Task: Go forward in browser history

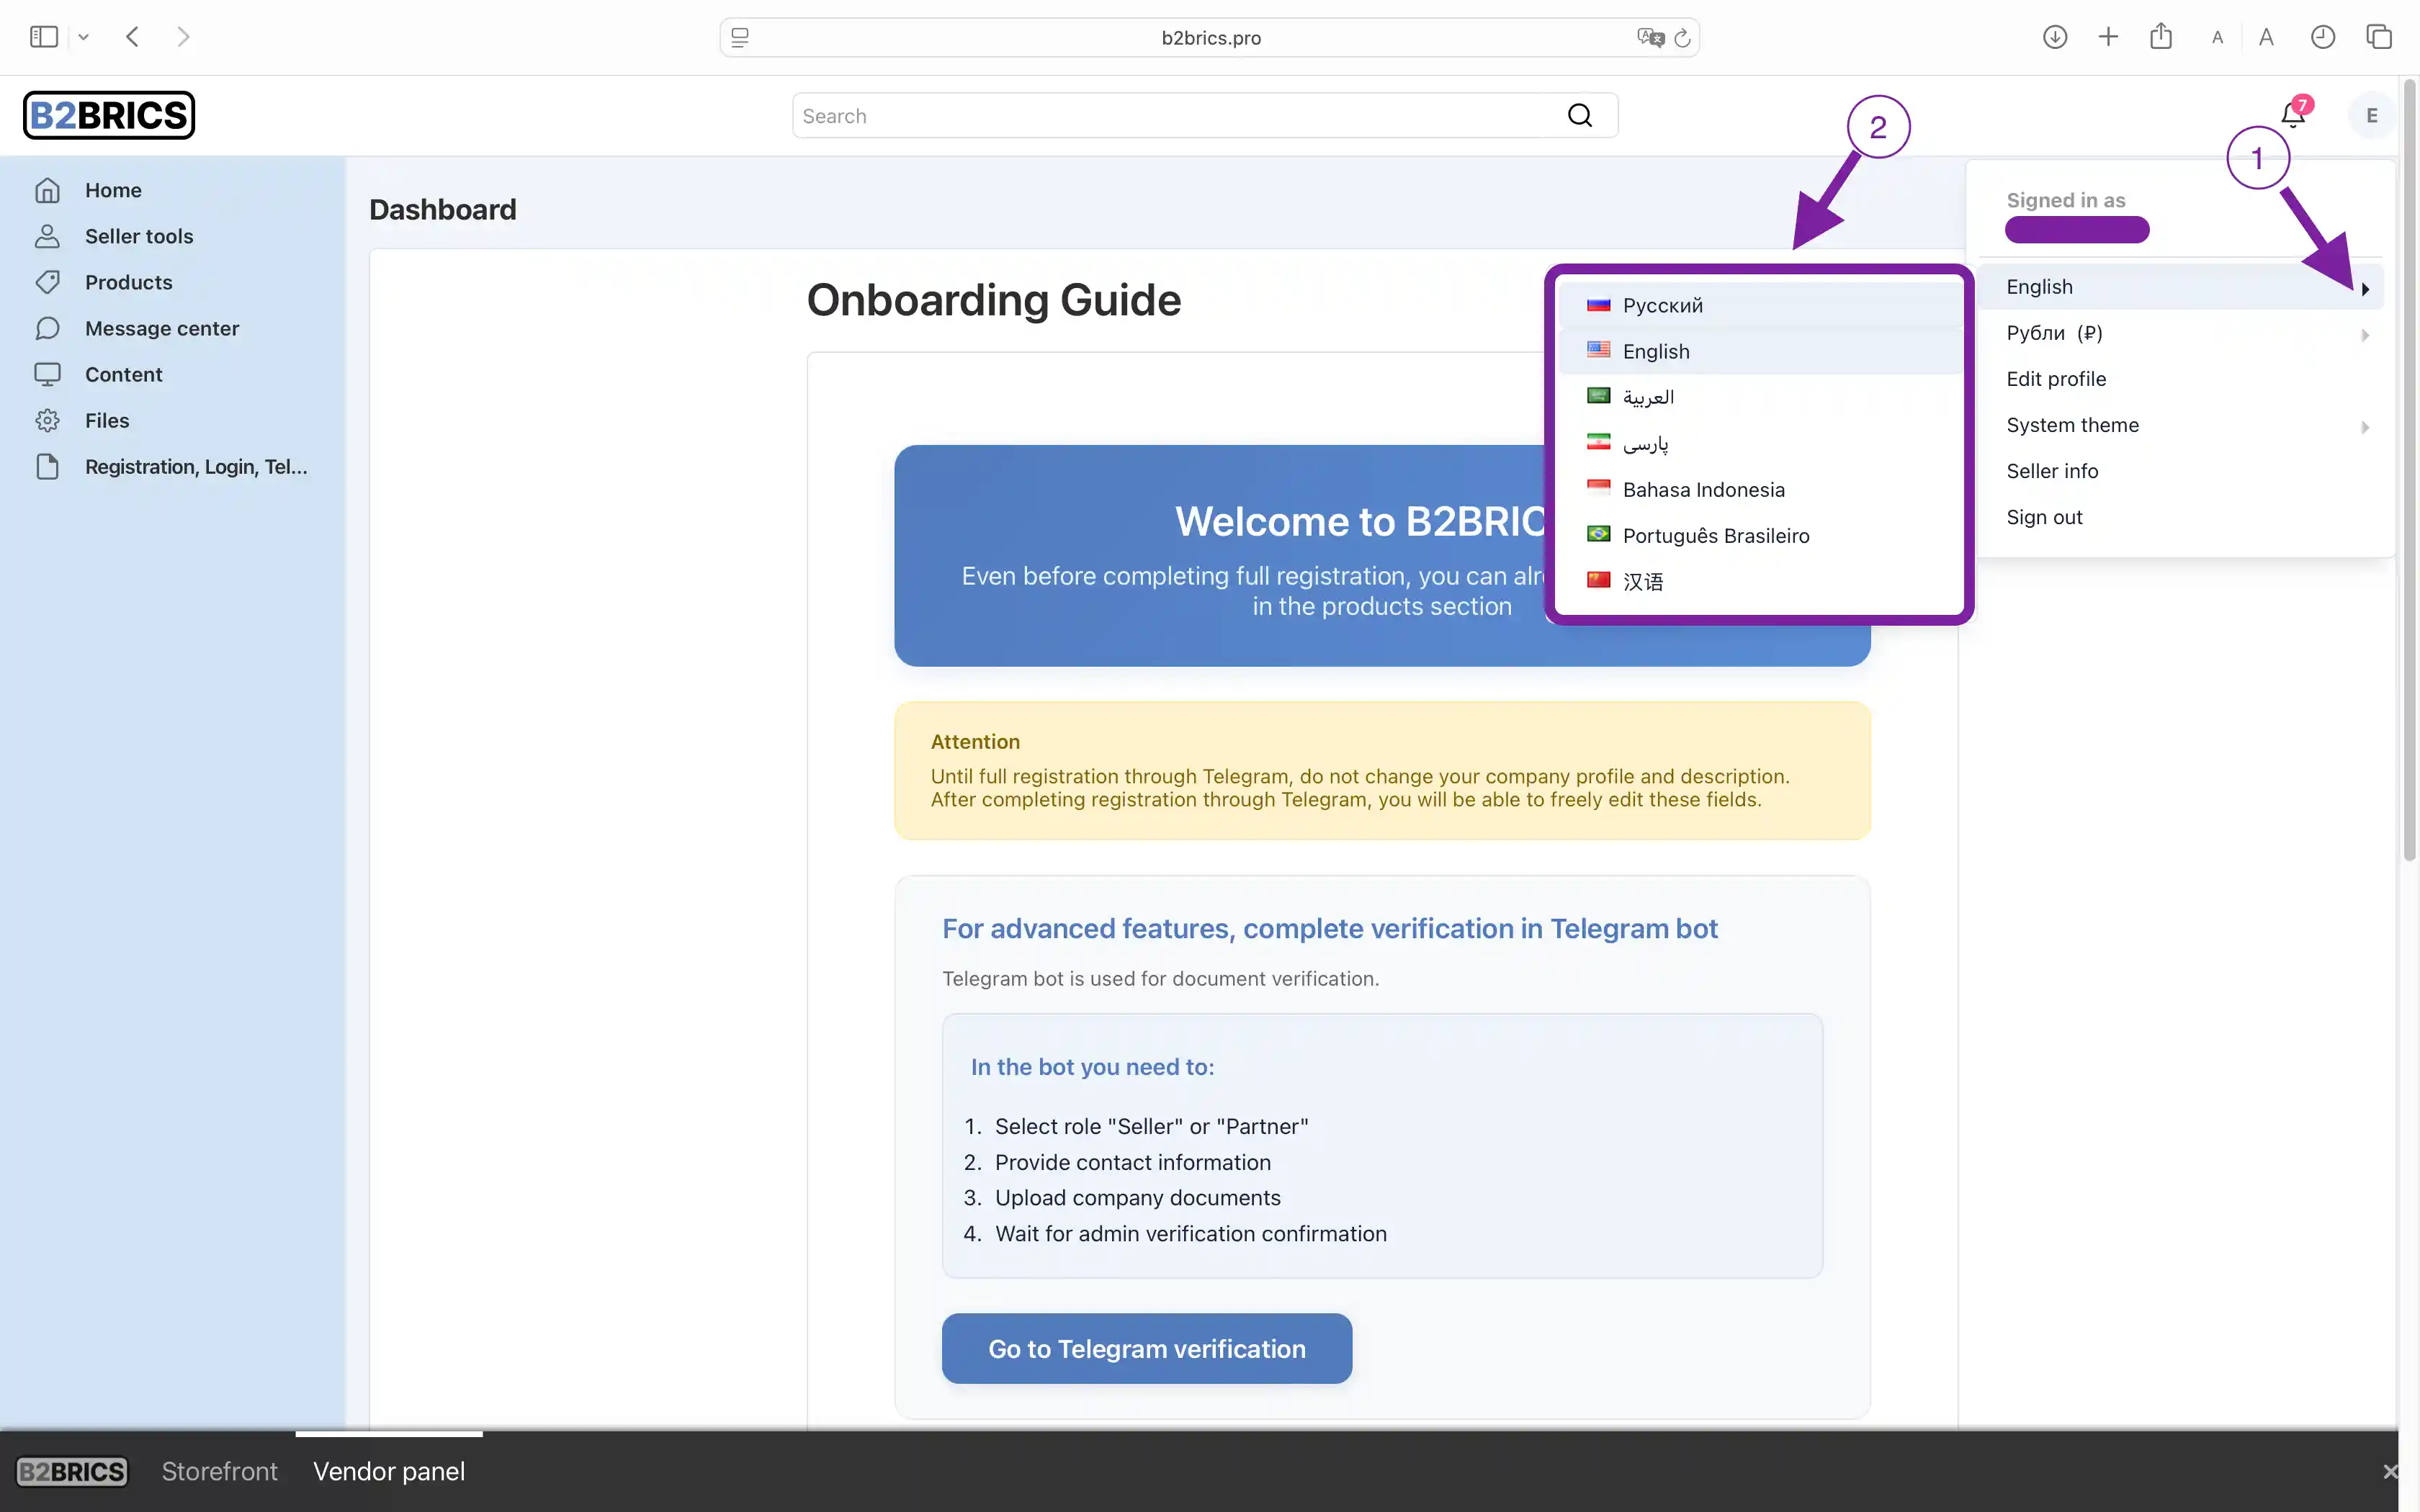Action: pyautogui.click(x=183, y=37)
